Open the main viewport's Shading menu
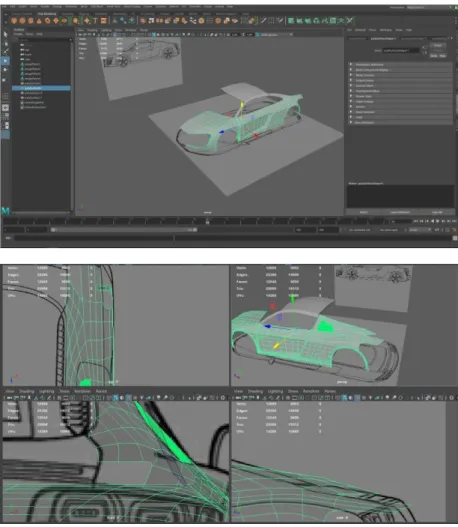 click(92, 30)
